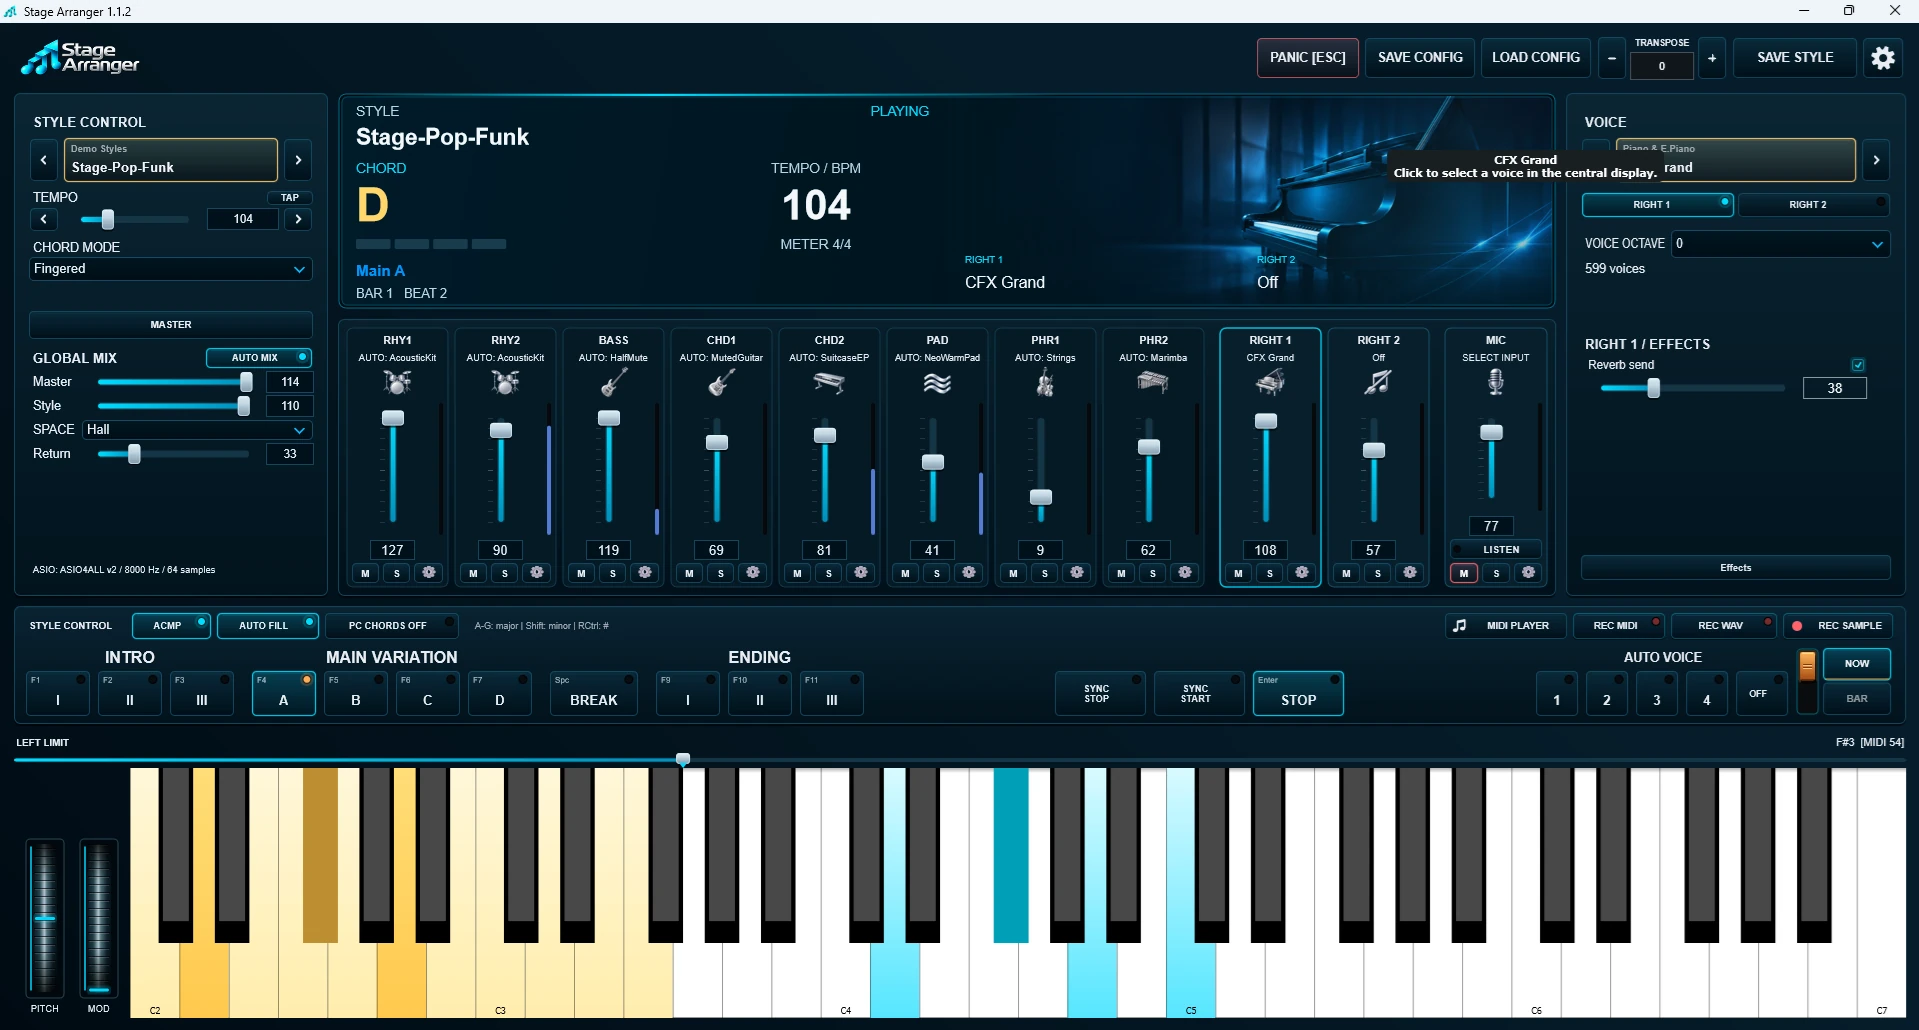The height and width of the screenshot is (1030, 1919).
Task: Click the MIC microphone input icon
Action: point(1495,382)
